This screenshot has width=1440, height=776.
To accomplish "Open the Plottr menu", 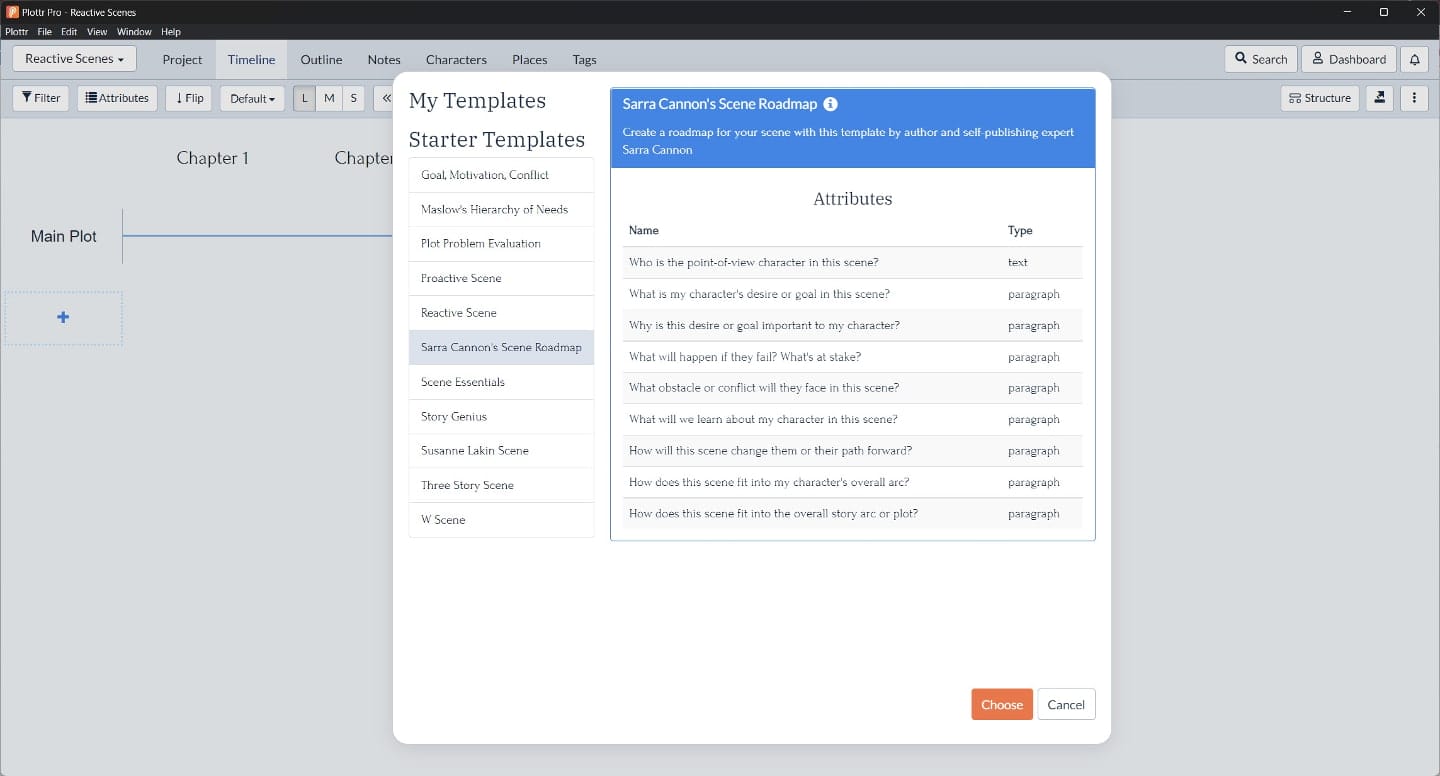I will [17, 32].
